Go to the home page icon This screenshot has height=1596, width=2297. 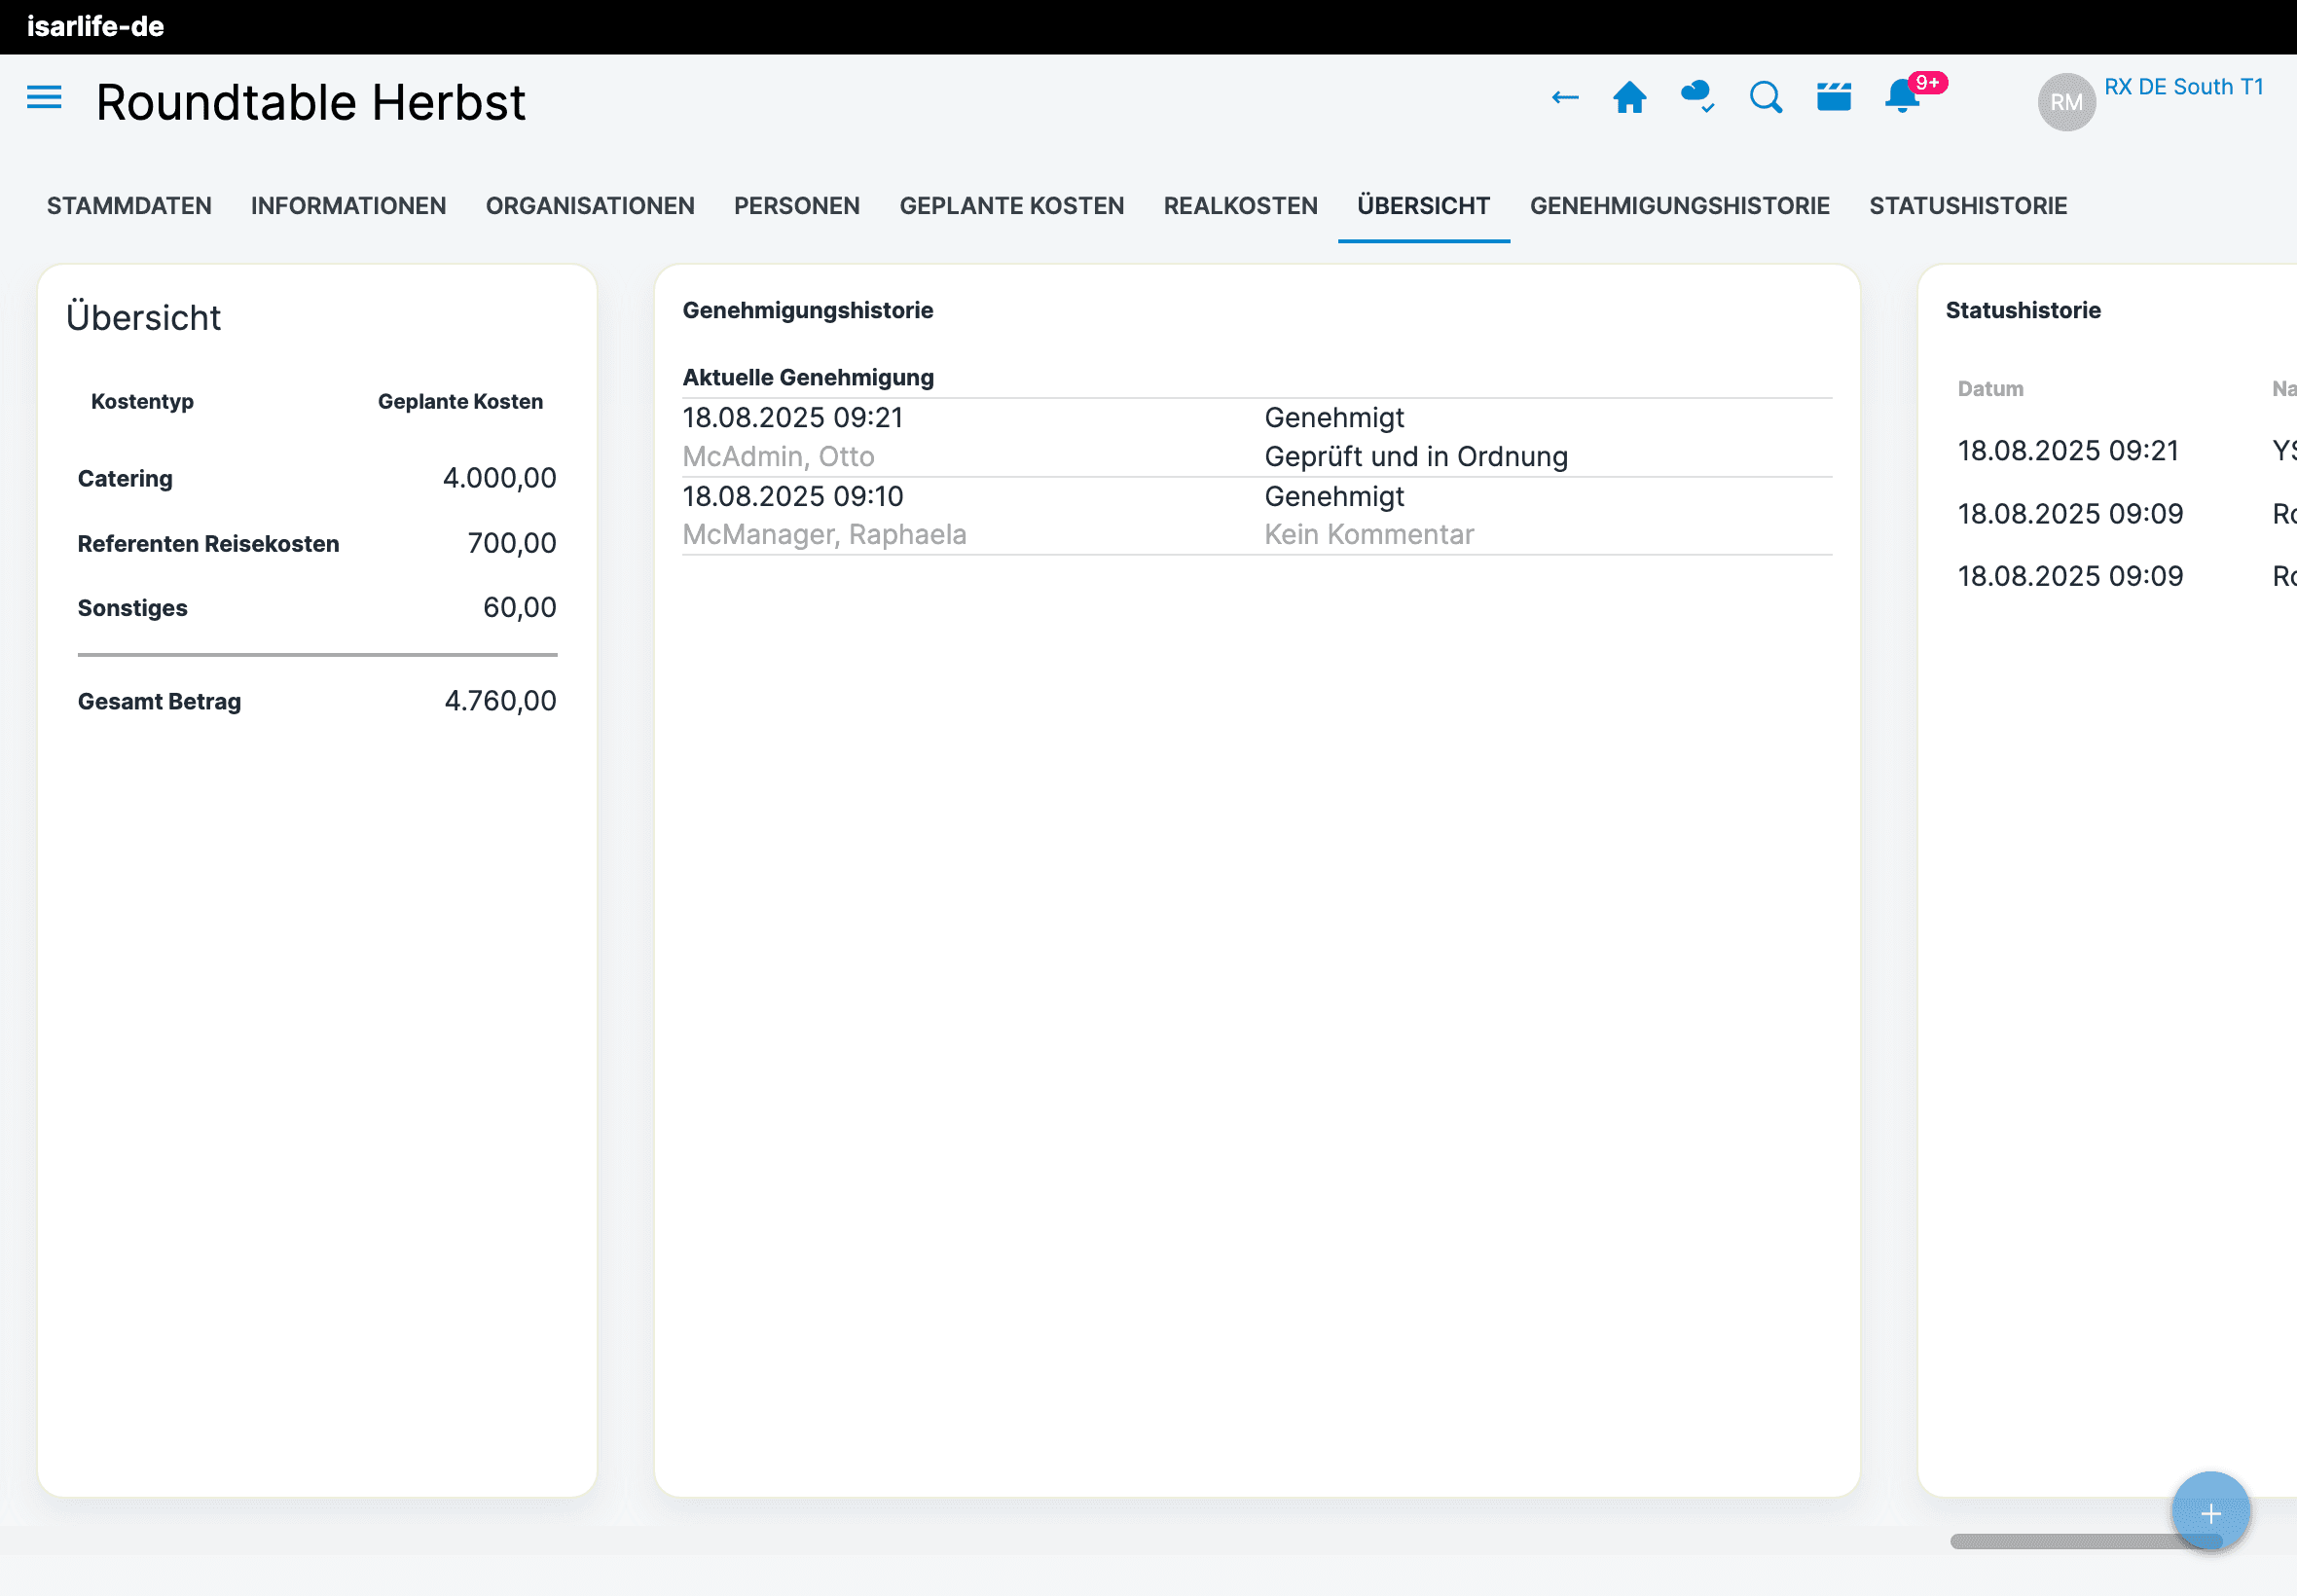click(1629, 98)
